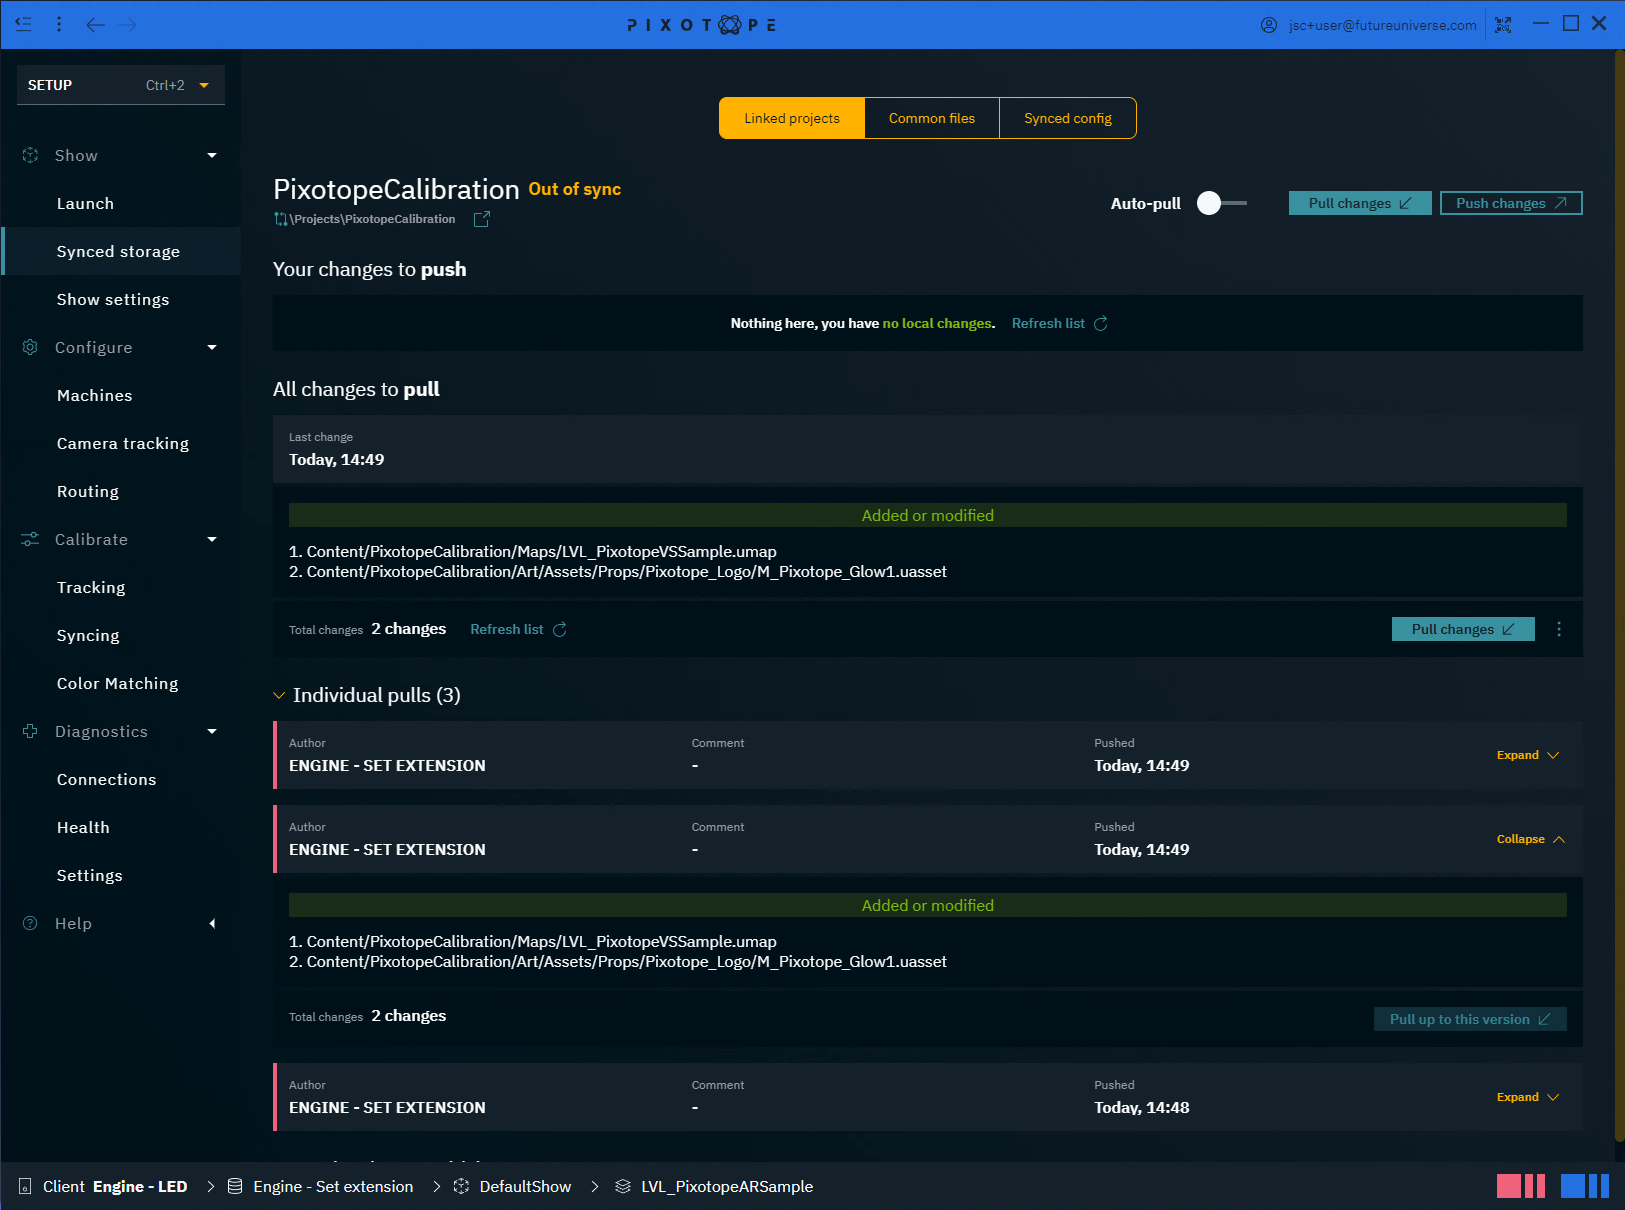Screen dimensions: 1625x1210
Task: Click the database icon before Engine - Set extension
Action: [235, 1186]
